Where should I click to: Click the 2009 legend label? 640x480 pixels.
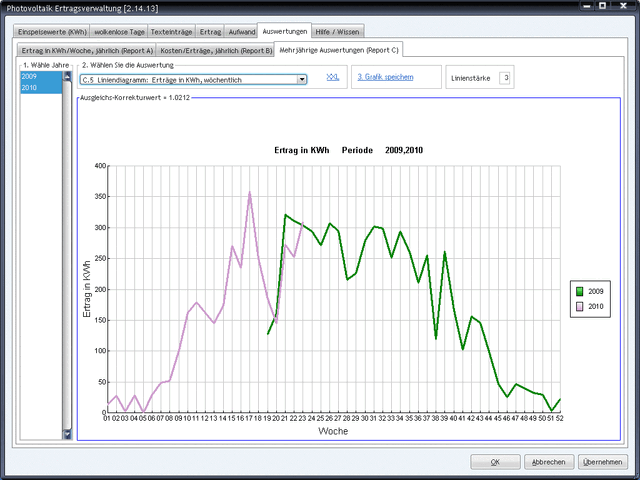(596, 291)
